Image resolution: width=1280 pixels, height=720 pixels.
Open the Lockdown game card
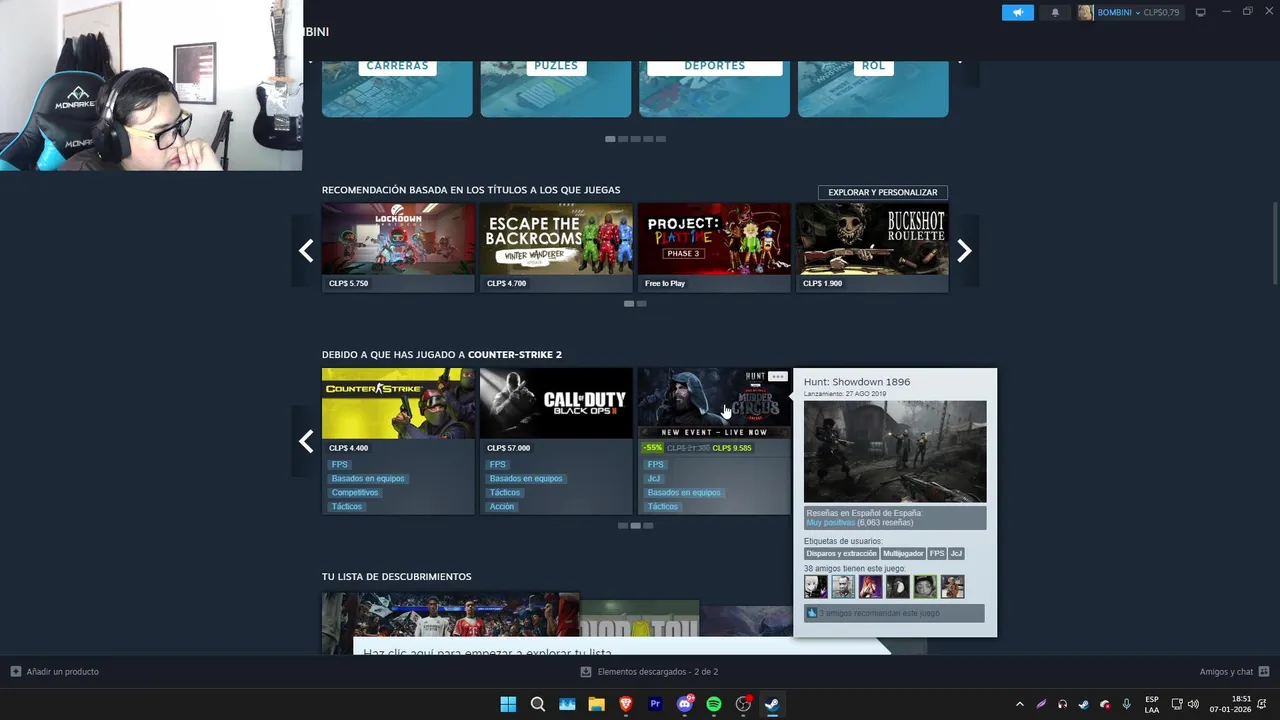tap(398, 247)
